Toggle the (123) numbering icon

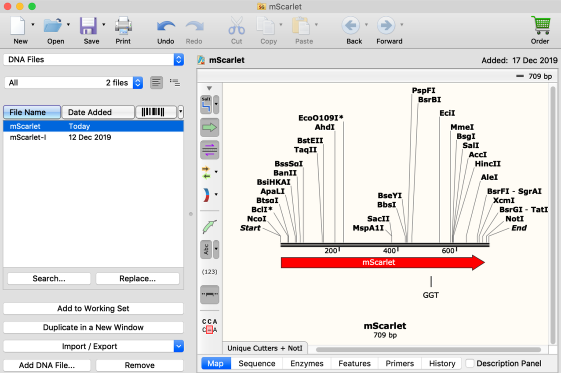point(210,272)
